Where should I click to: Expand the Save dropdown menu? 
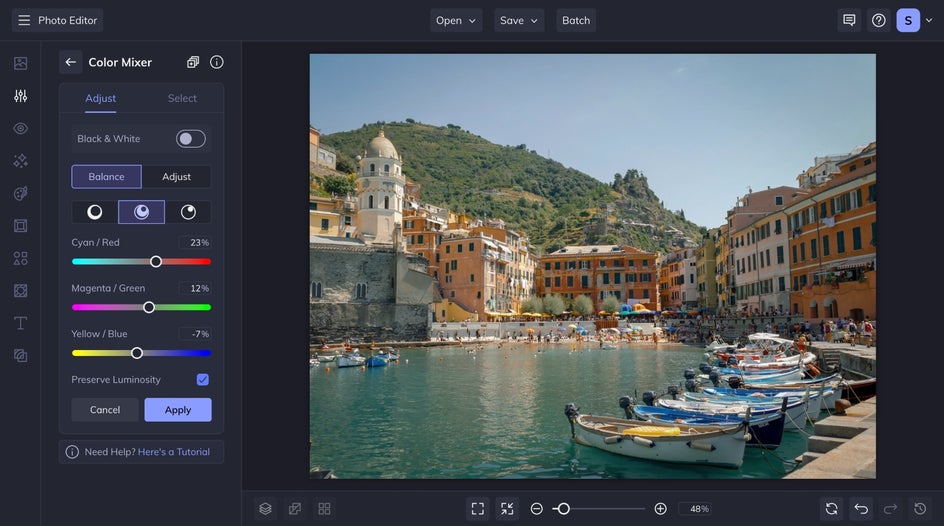[519, 20]
